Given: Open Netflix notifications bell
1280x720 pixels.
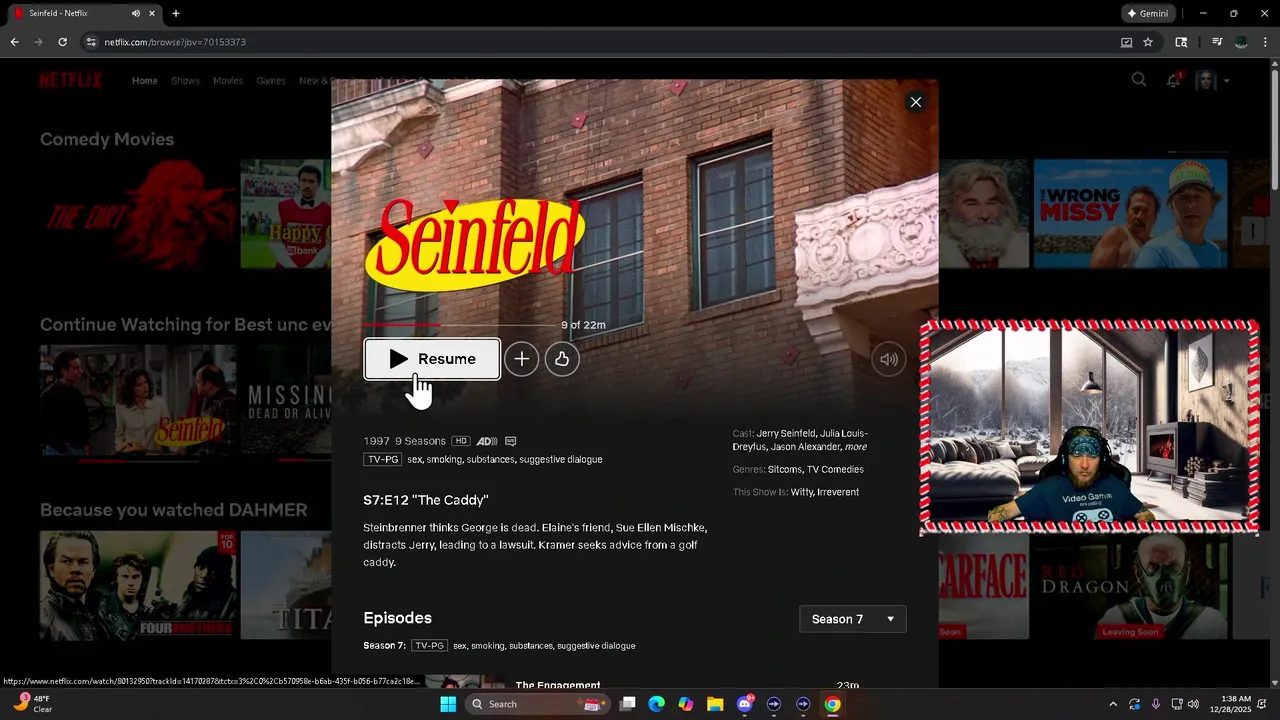Looking at the screenshot, I should tap(1174, 80).
